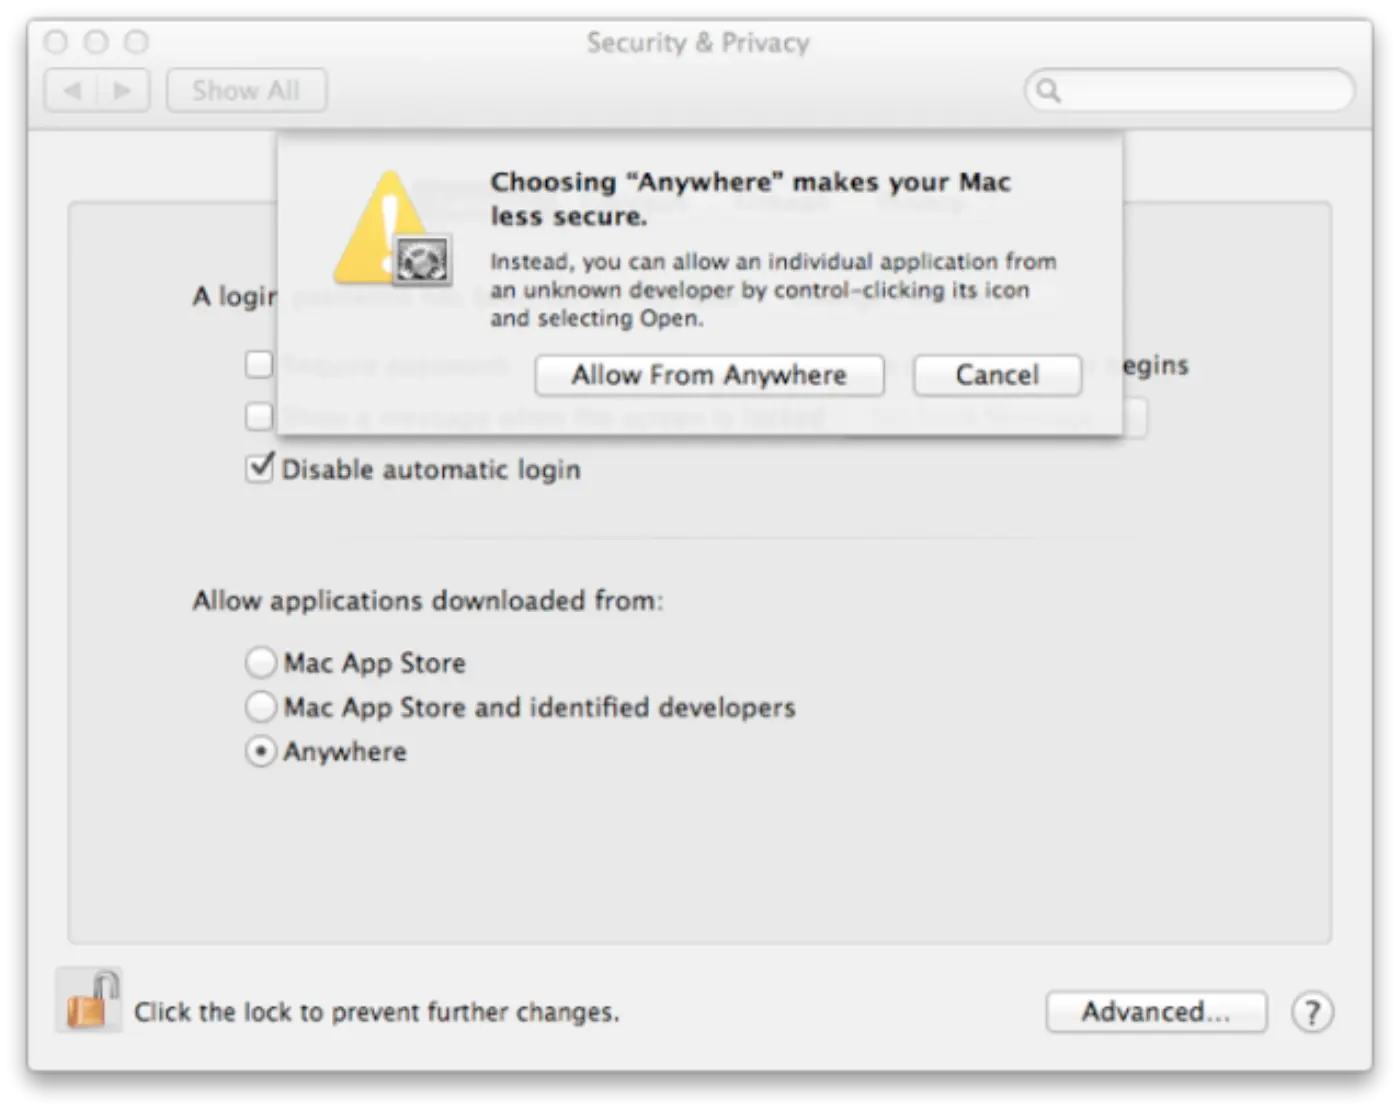Viewport: 1400px width, 1111px height.
Task: Click the Show All button
Action: pos(246,91)
